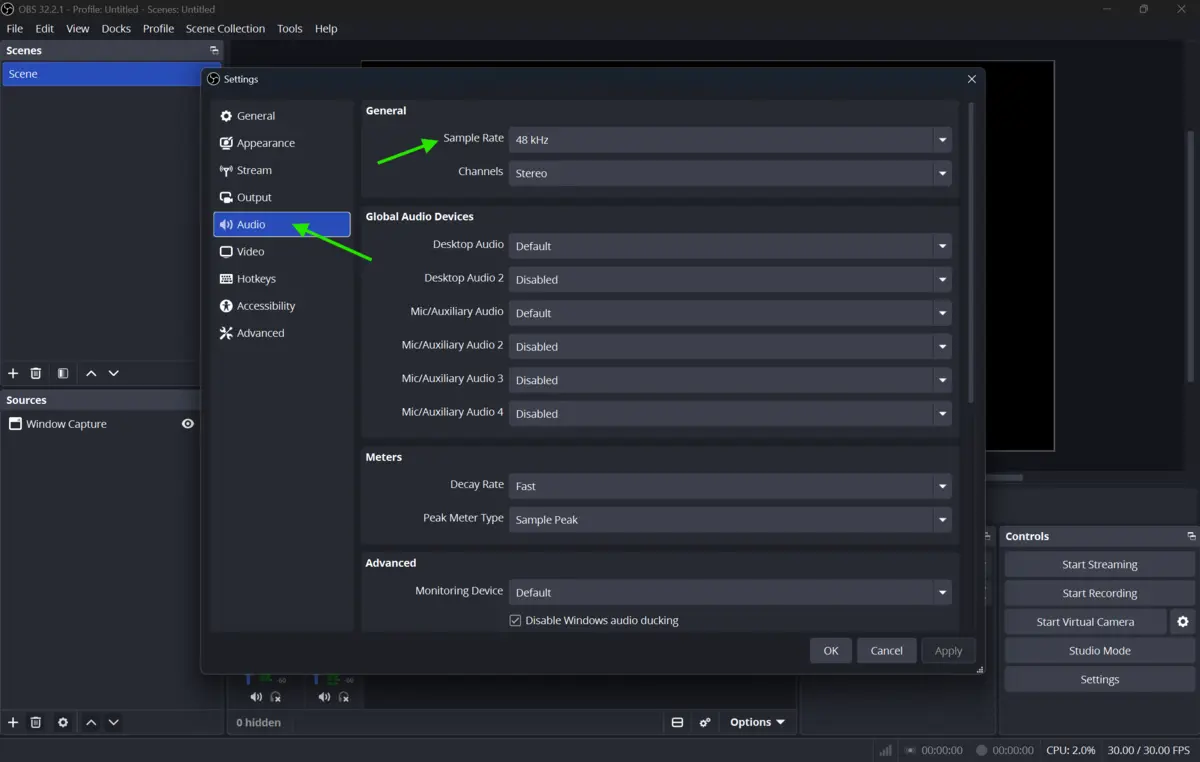Open the Help menu
1200x762 pixels.
(326, 29)
